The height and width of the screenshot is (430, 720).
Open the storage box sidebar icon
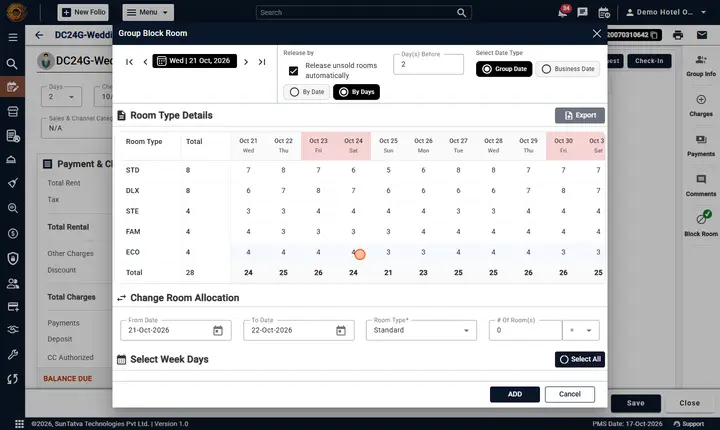coord(13,112)
